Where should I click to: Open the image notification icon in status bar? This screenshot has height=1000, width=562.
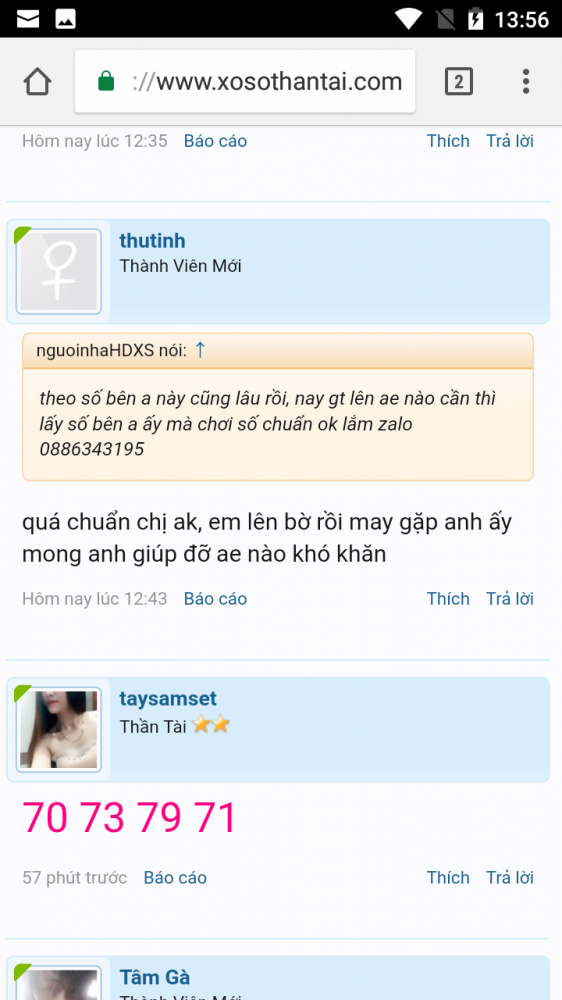coord(66,18)
